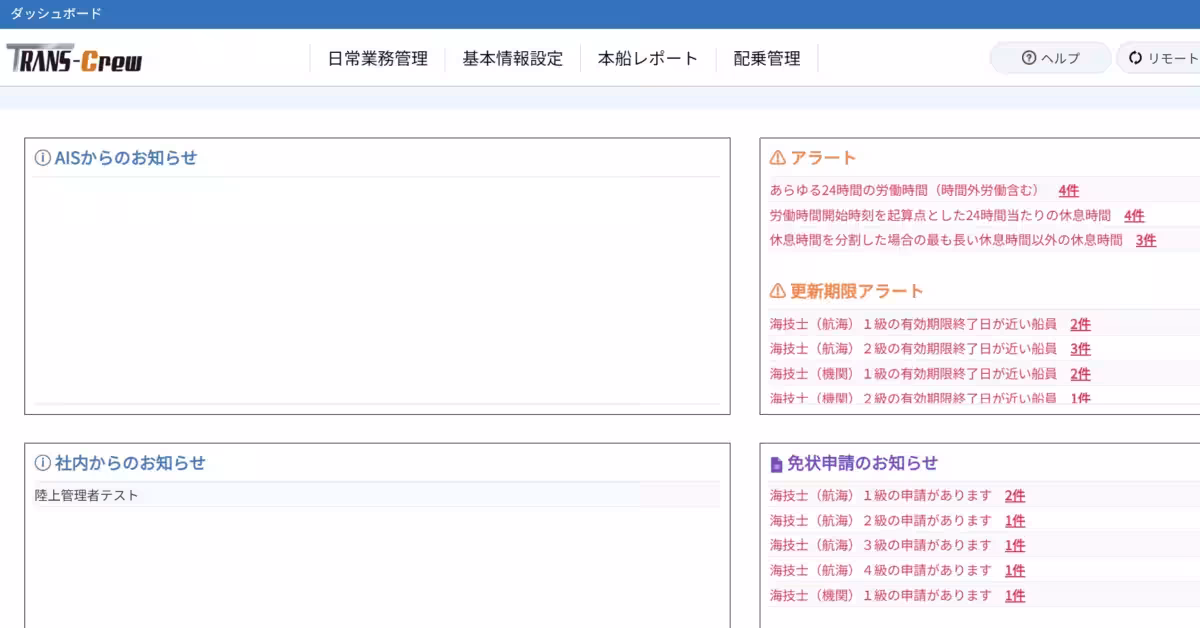1200x628 pixels.
Task: Open 2件 link for 海技士（航海）1級 application
Action: click(x=1015, y=495)
